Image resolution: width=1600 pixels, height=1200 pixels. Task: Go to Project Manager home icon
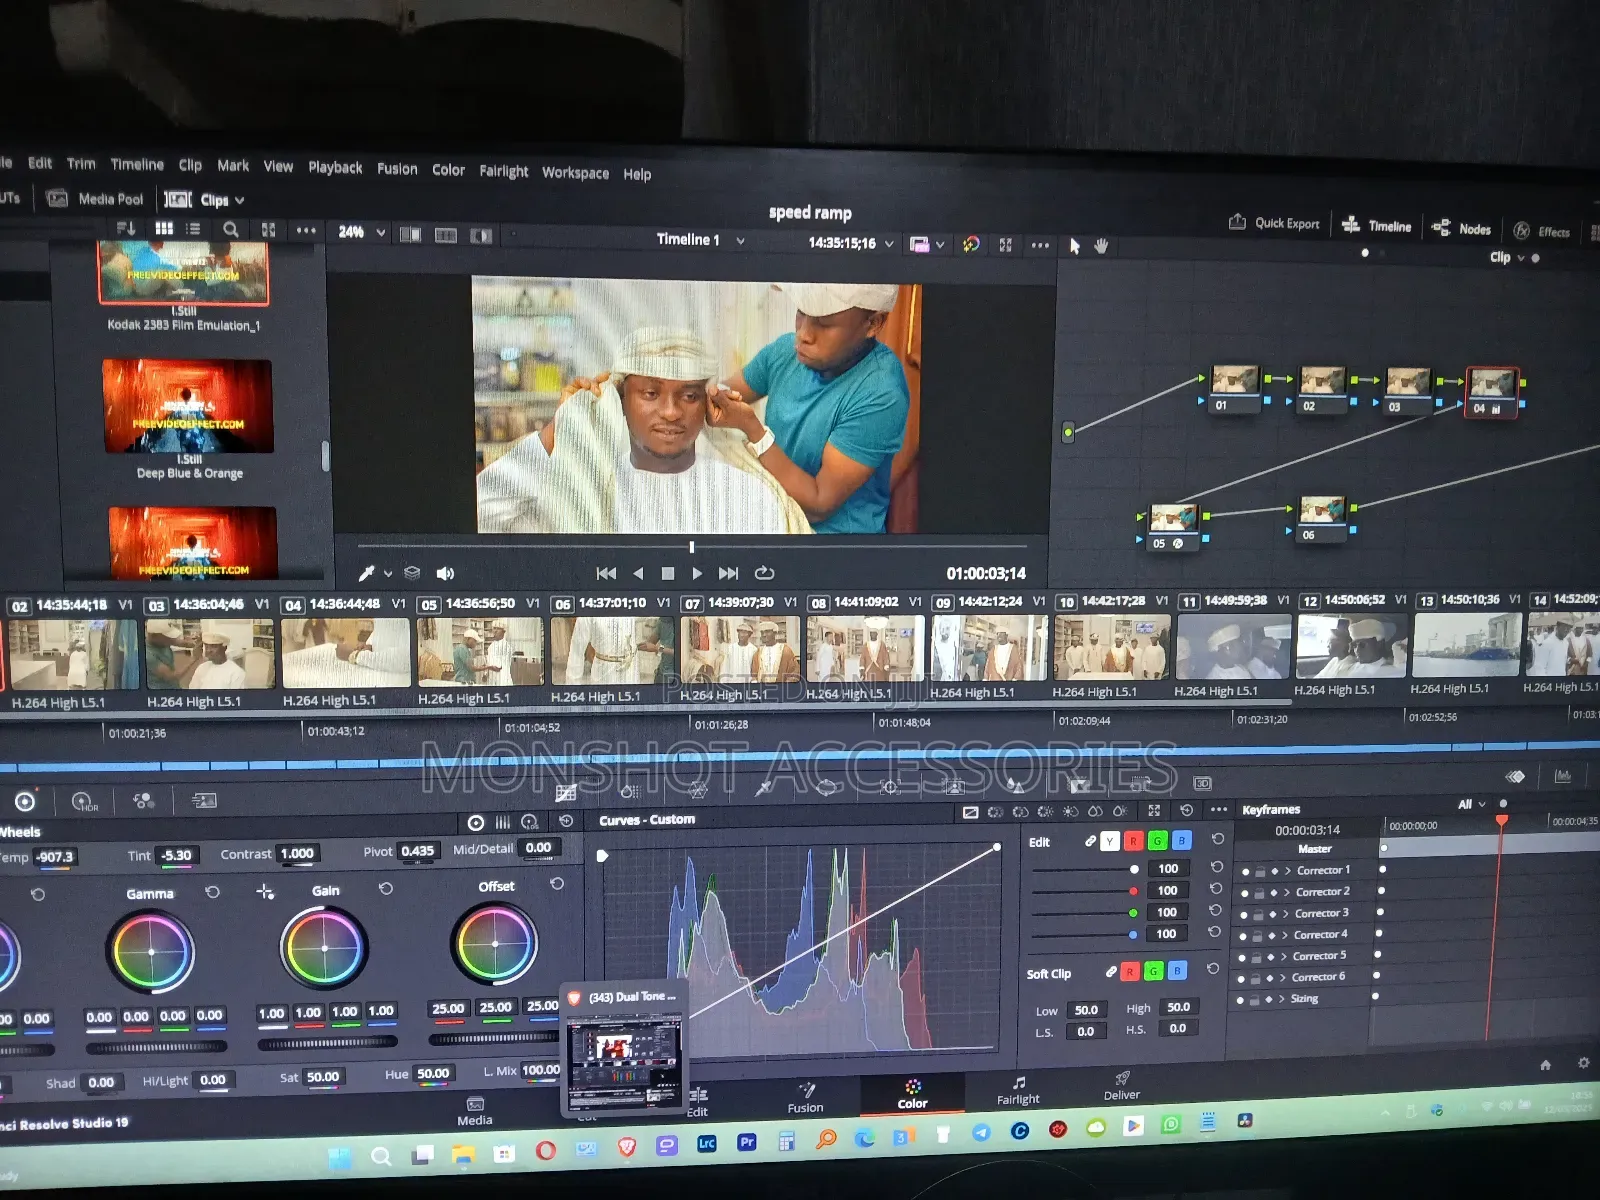click(x=1545, y=1065)
